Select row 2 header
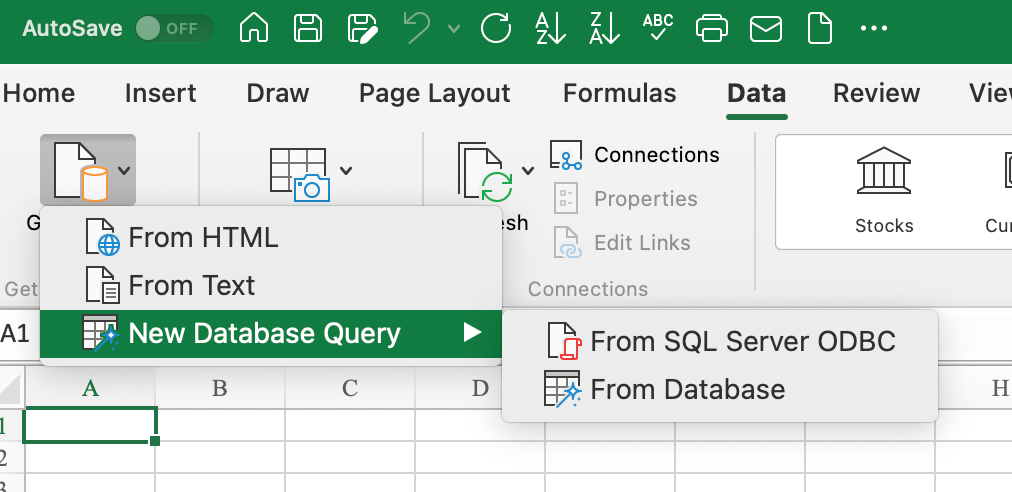1012x492 pixels. 11,458
